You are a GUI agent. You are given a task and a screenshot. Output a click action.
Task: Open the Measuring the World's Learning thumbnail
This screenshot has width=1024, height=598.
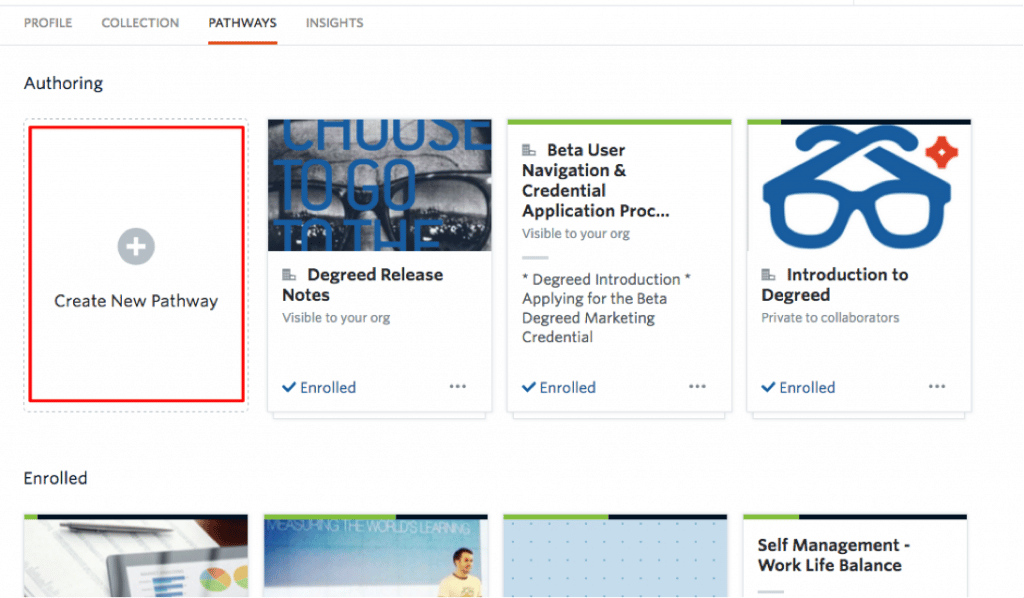[376, 558]
